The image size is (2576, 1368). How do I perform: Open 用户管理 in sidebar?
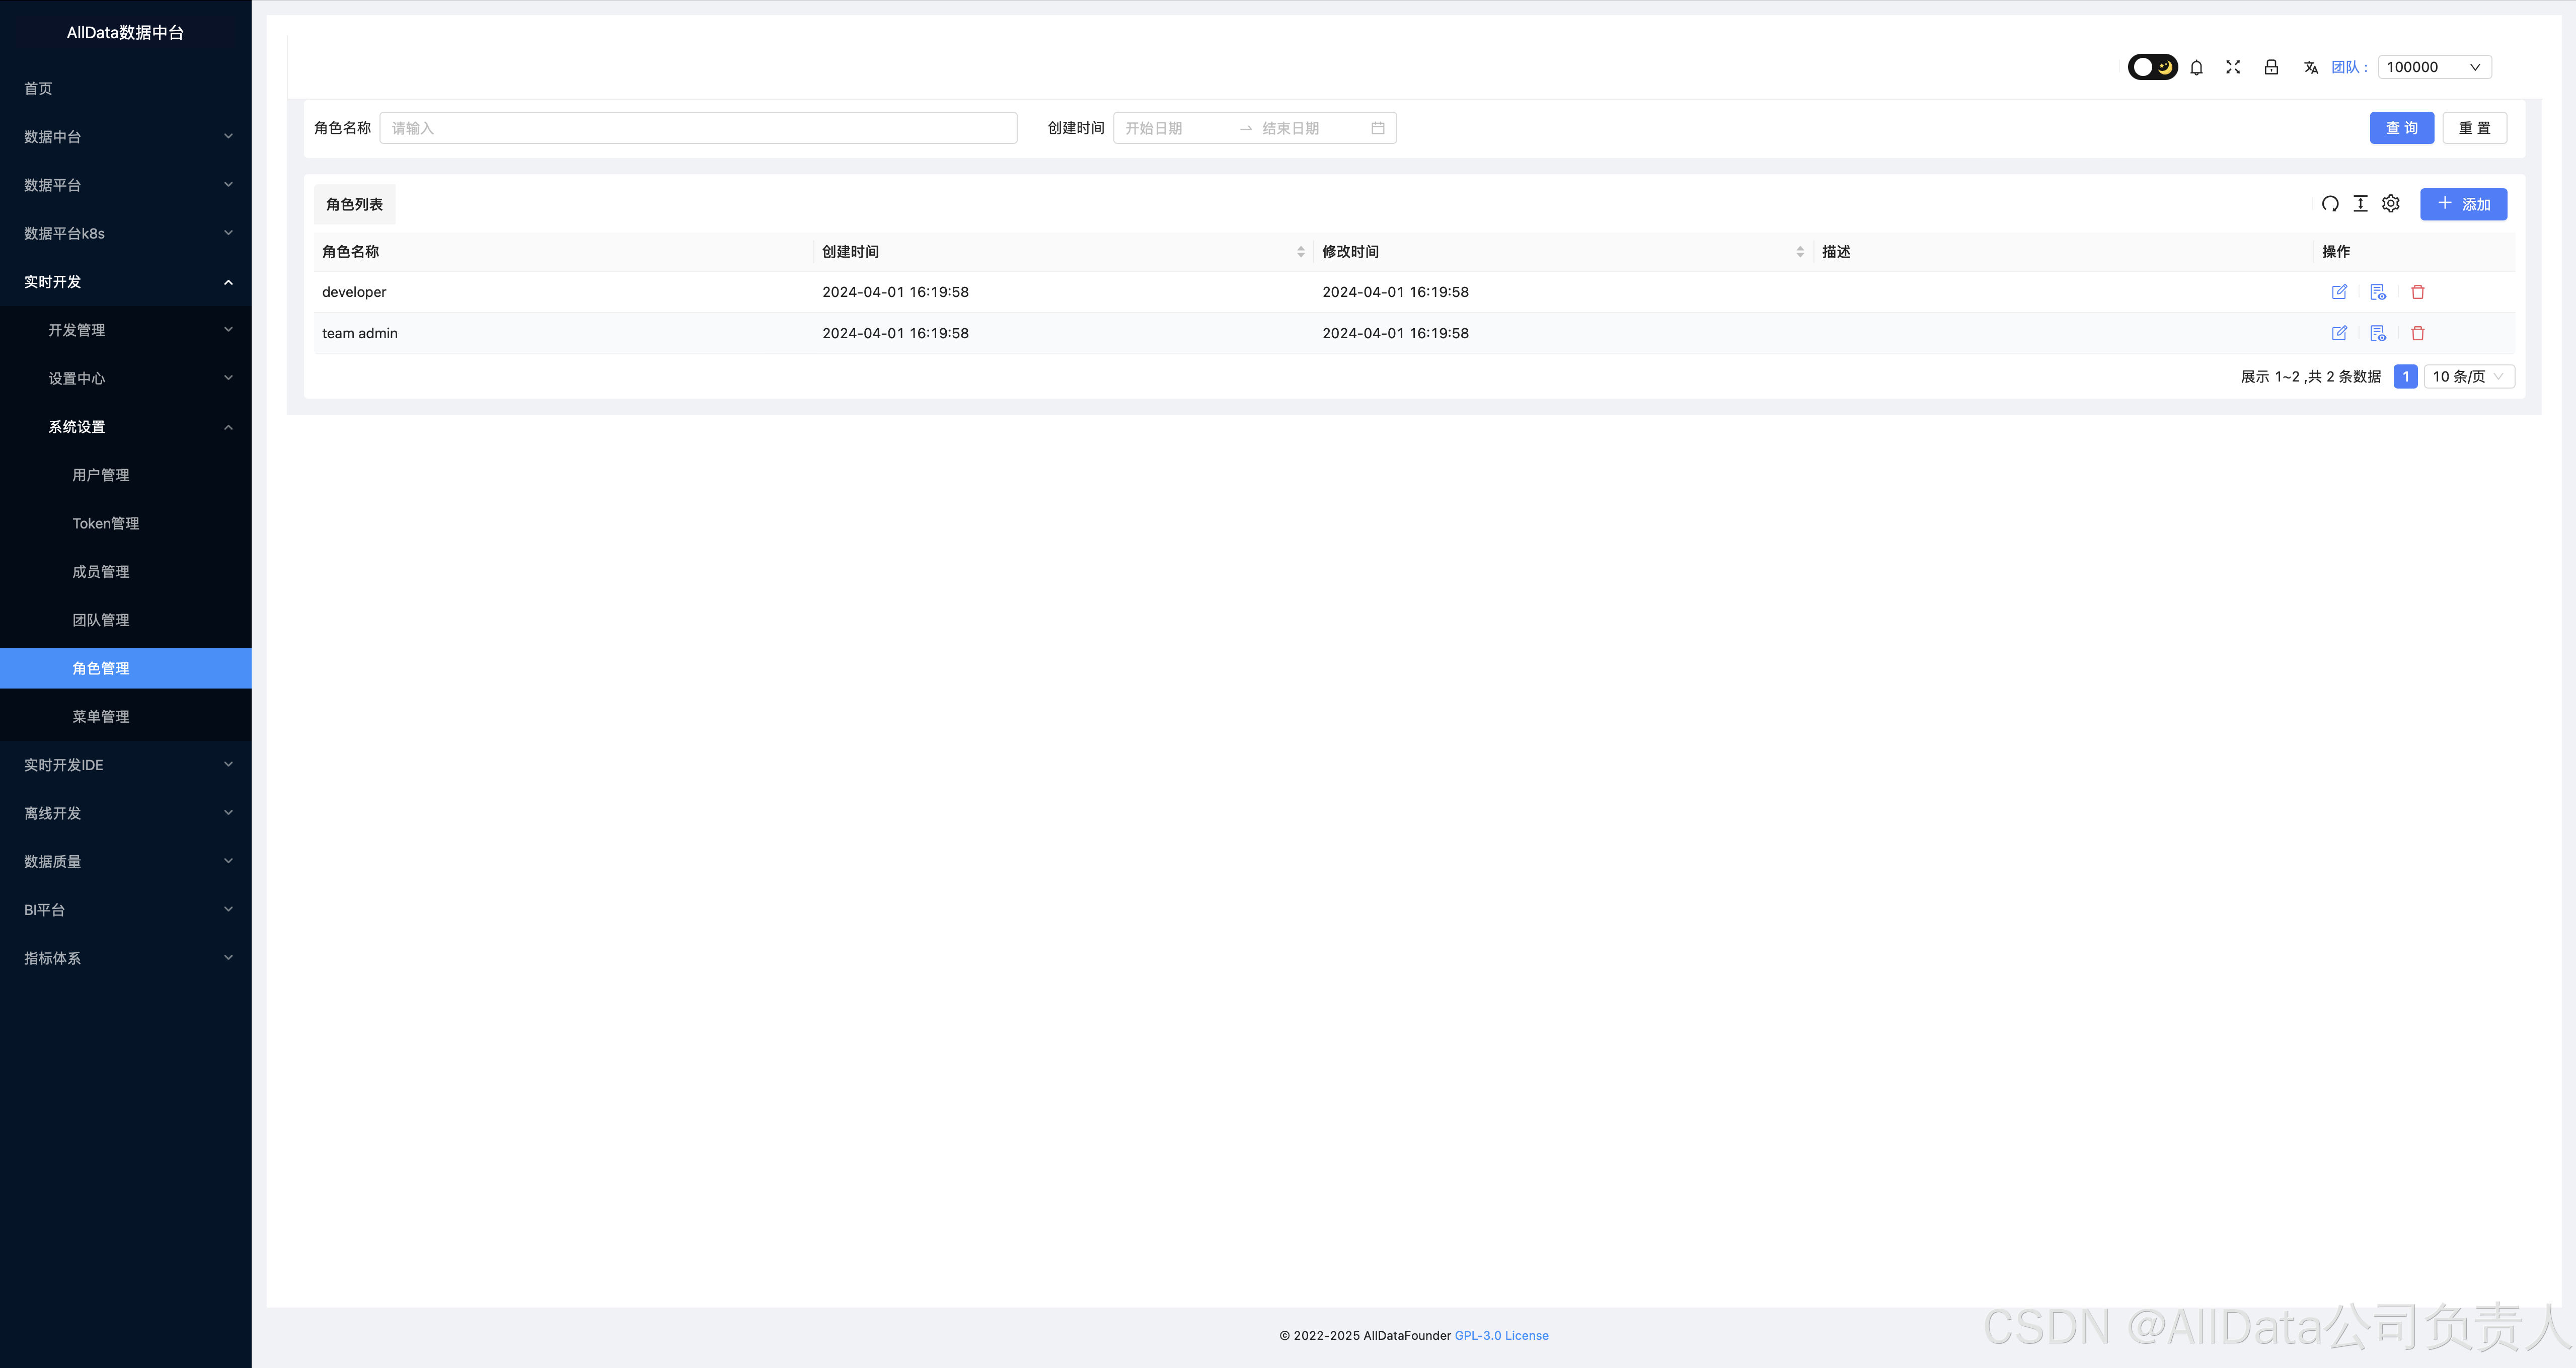click(101, 475)
